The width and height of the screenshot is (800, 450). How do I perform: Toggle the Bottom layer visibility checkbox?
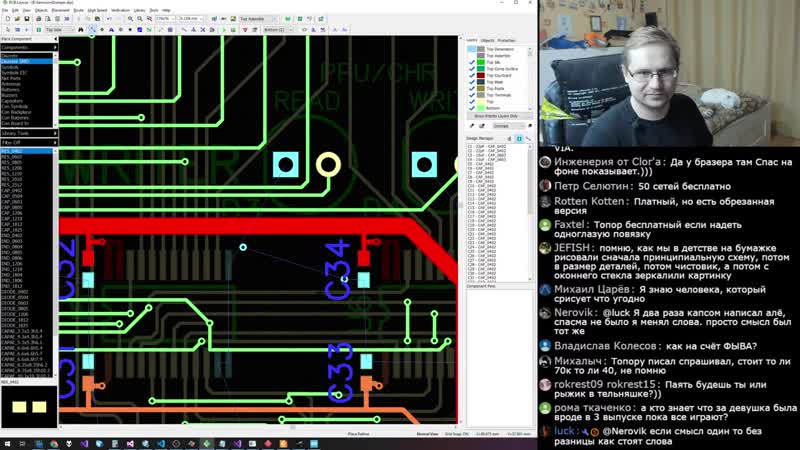(x=471, y=108)
